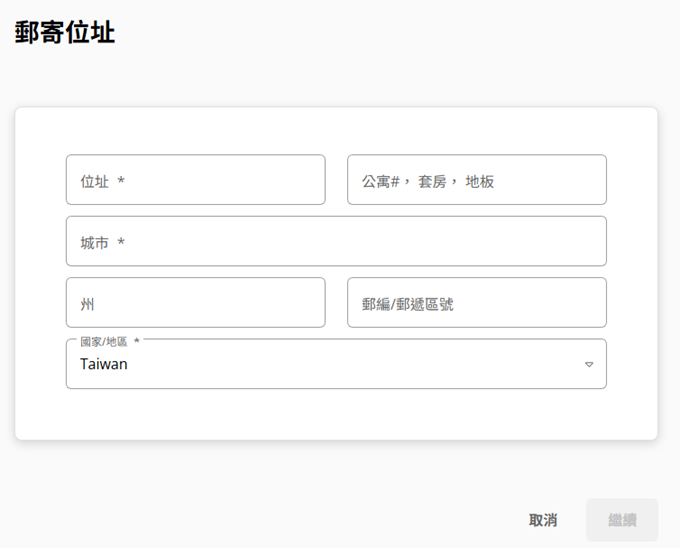Click the 州 state input field

click(x=196, y=303)
